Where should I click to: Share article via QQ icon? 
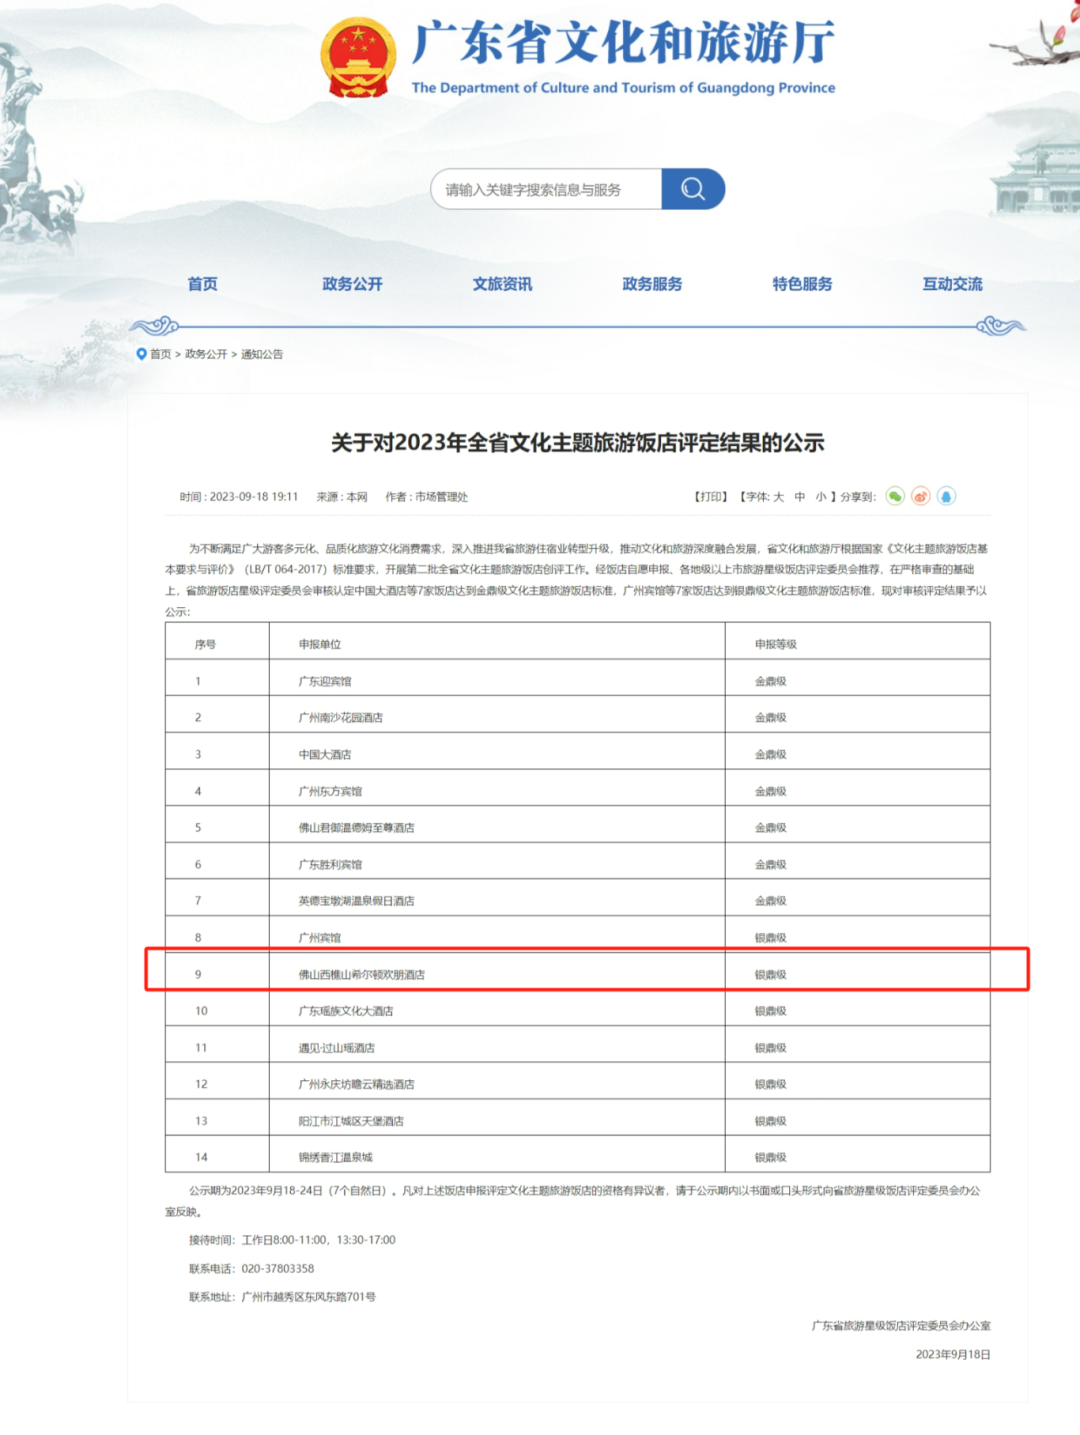pos(946,496)
